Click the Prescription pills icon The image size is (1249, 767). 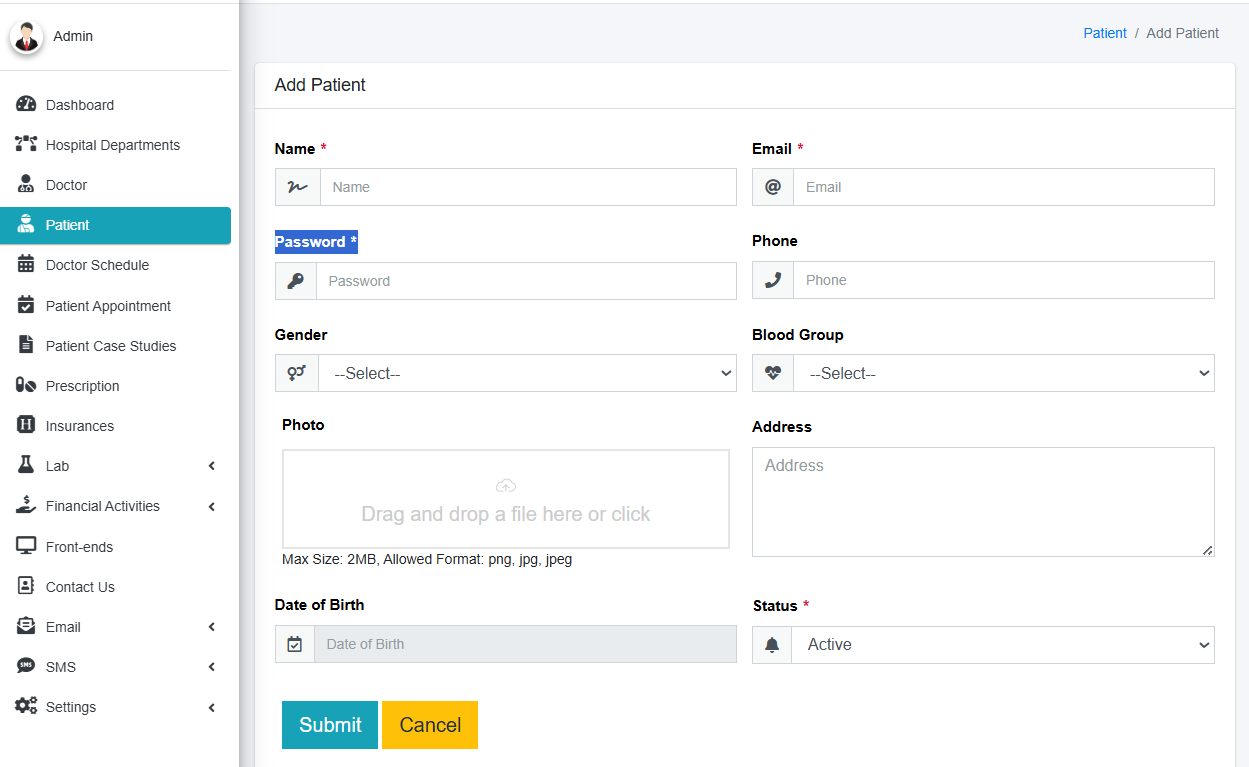(26, 385)
